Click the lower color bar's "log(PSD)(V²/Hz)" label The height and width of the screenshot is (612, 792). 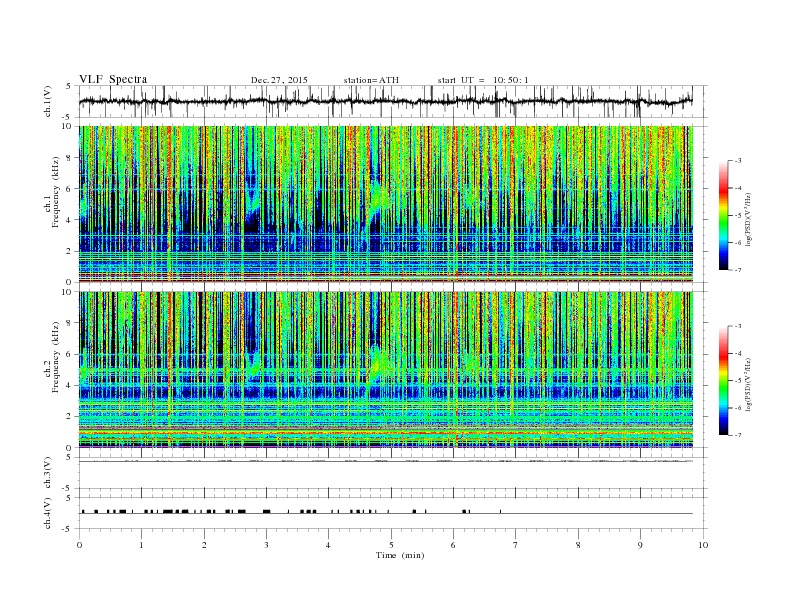click(x=748, y=384)
